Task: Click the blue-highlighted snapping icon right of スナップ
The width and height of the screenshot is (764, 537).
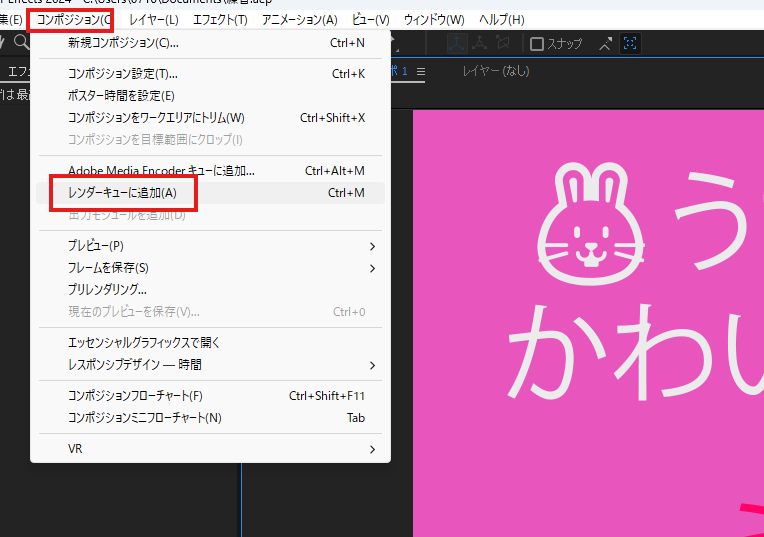Action: pyautogui.click(x=631, y=43)
